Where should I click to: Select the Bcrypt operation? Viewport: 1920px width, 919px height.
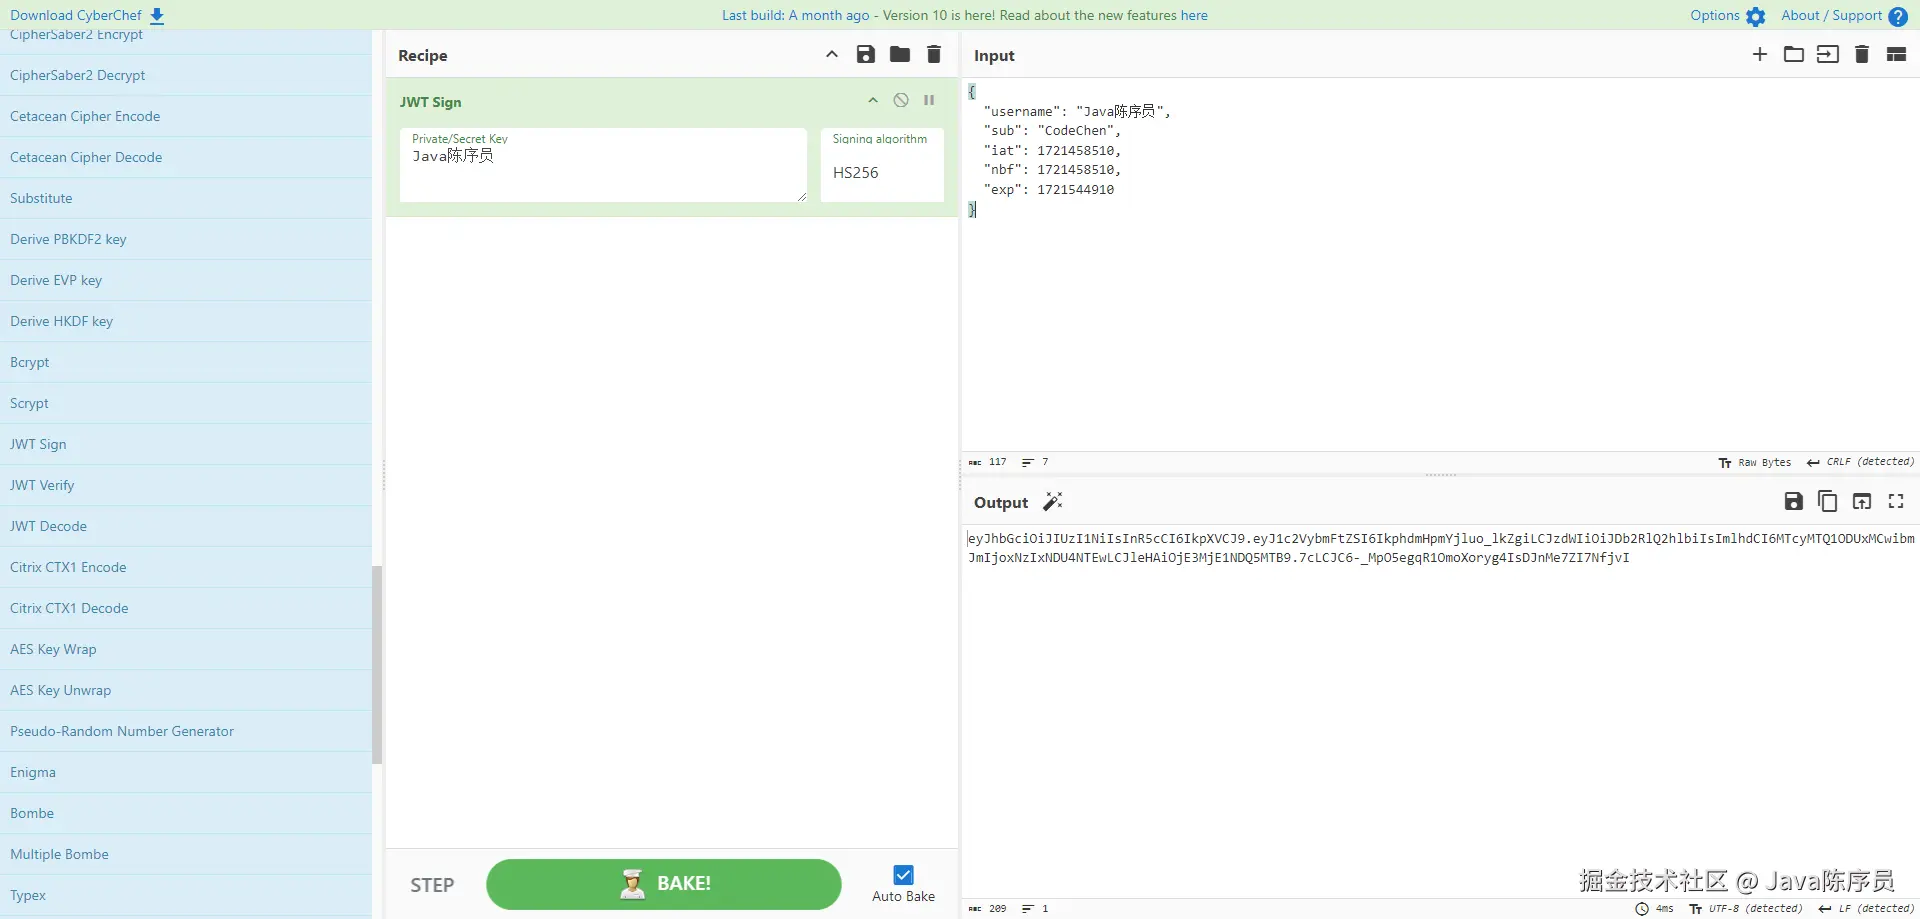[185, 362]
